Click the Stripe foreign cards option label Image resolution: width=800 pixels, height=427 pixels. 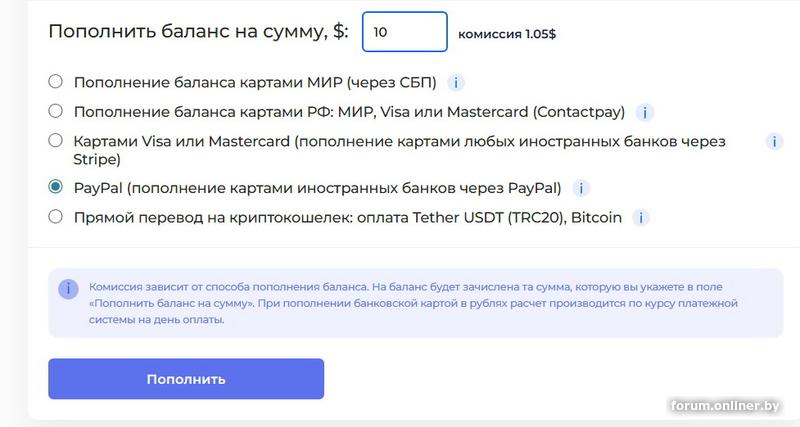pyautogui.click(x=400, y=150)
